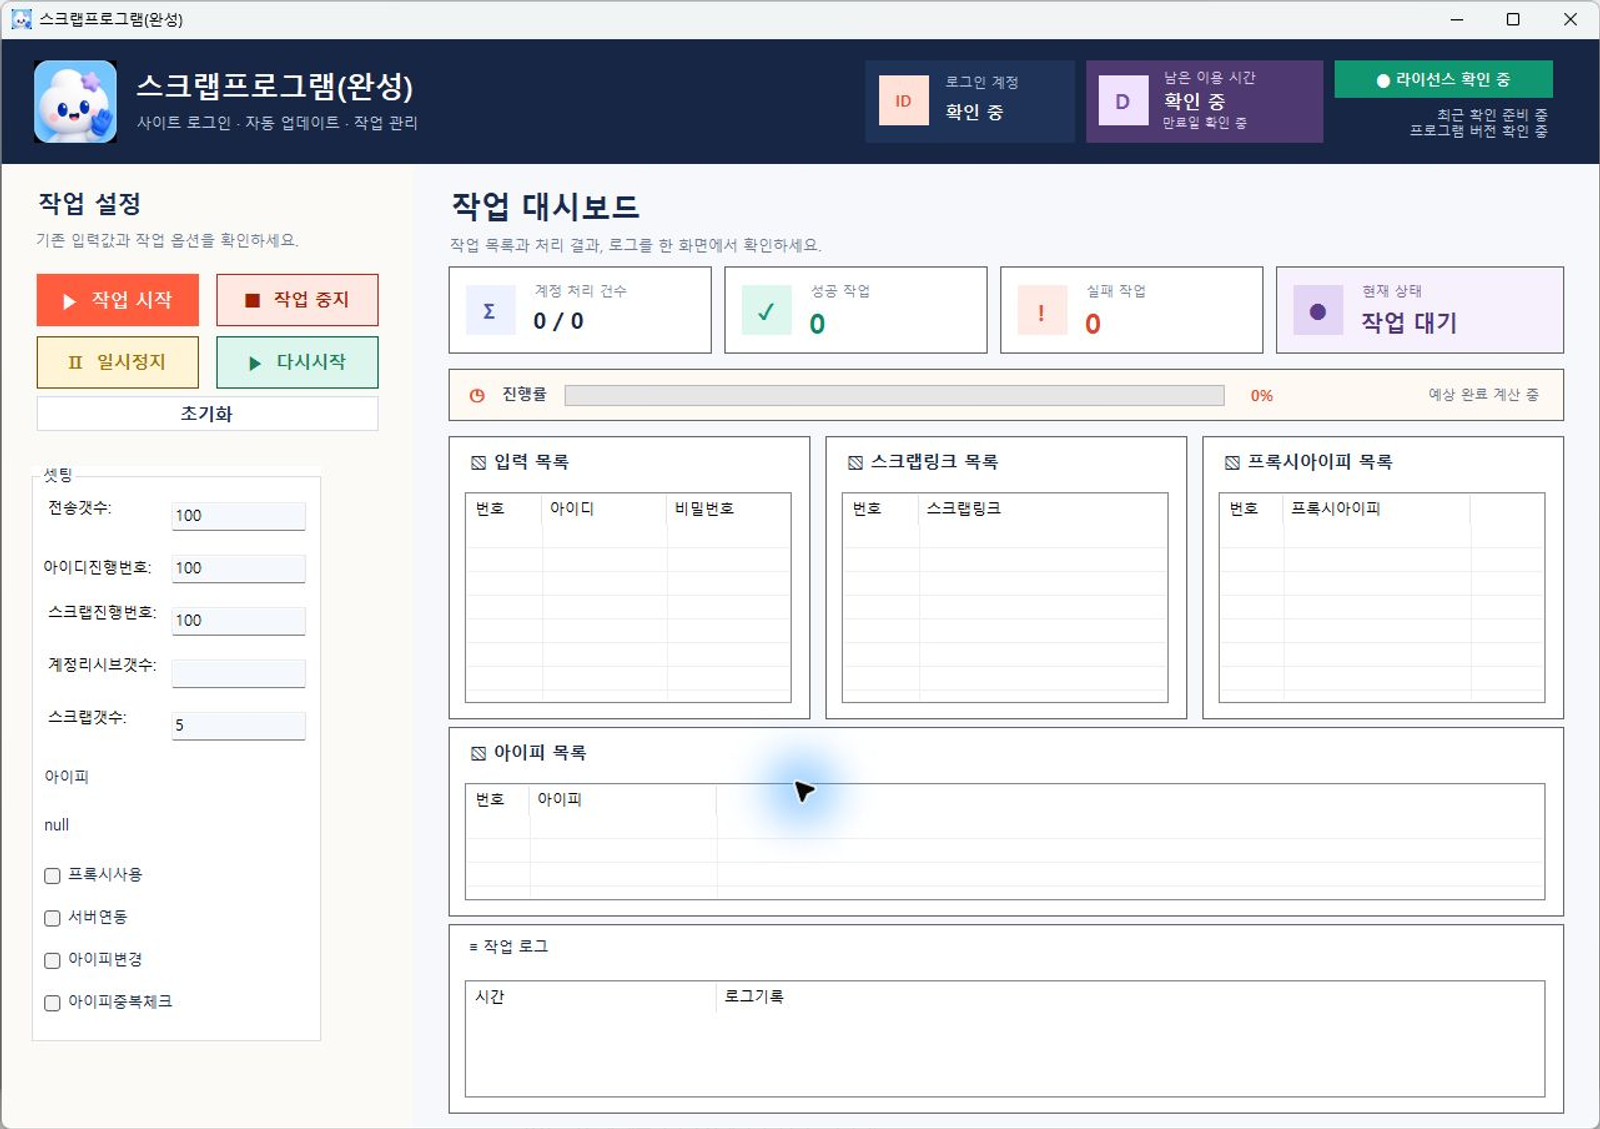Click the ID badge icon for login account
This screenshot has width=1600, height=1129.
903,101
